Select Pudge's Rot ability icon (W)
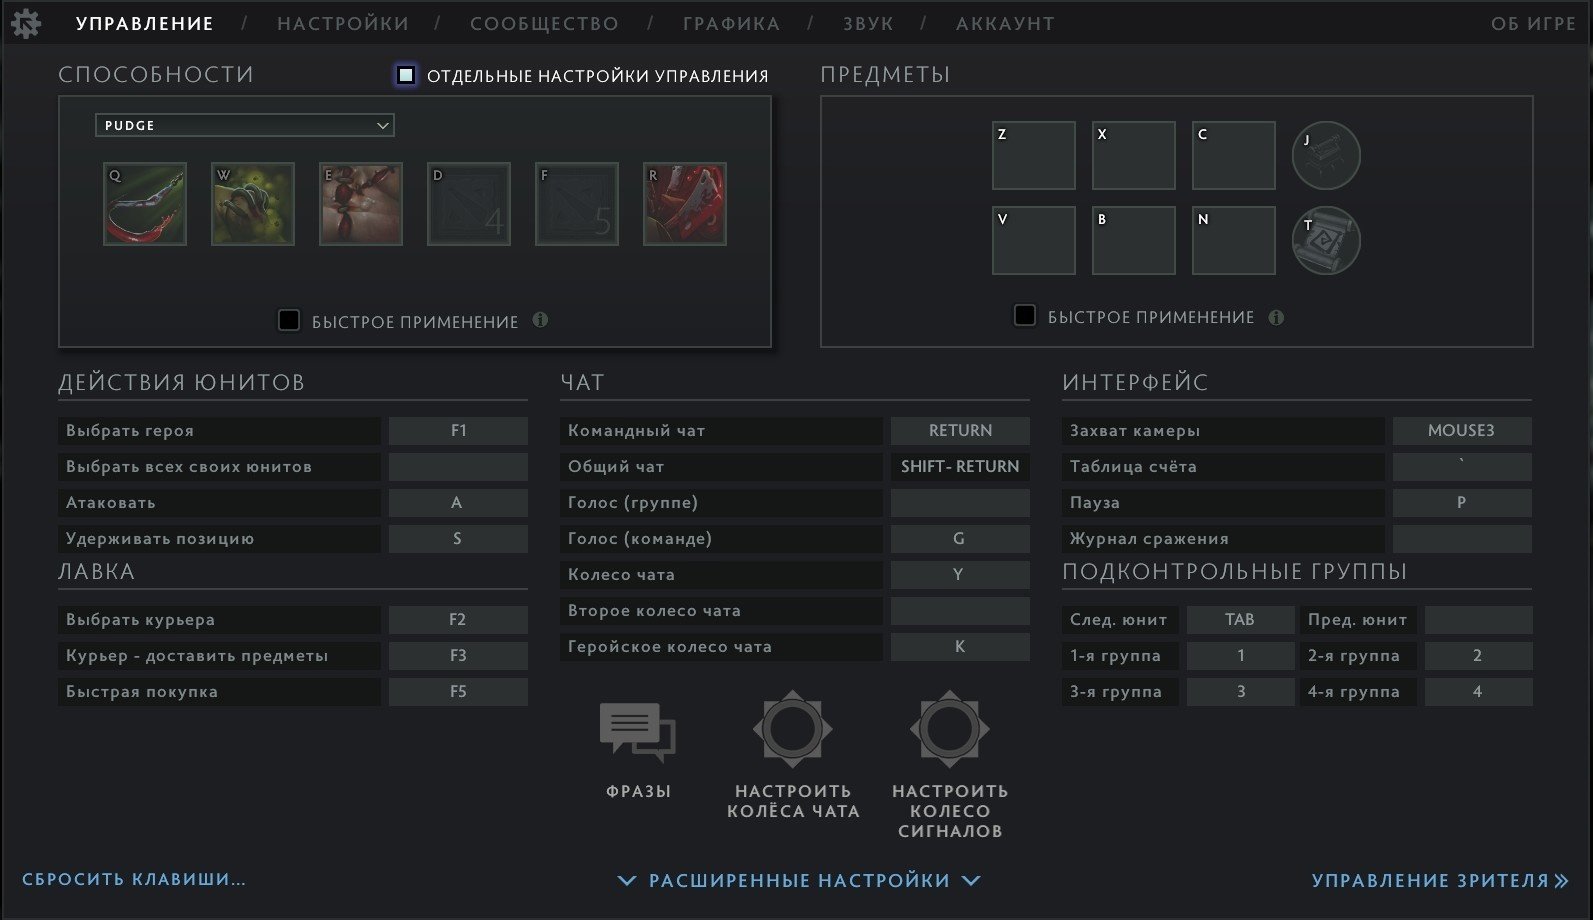 pos(253,204)
